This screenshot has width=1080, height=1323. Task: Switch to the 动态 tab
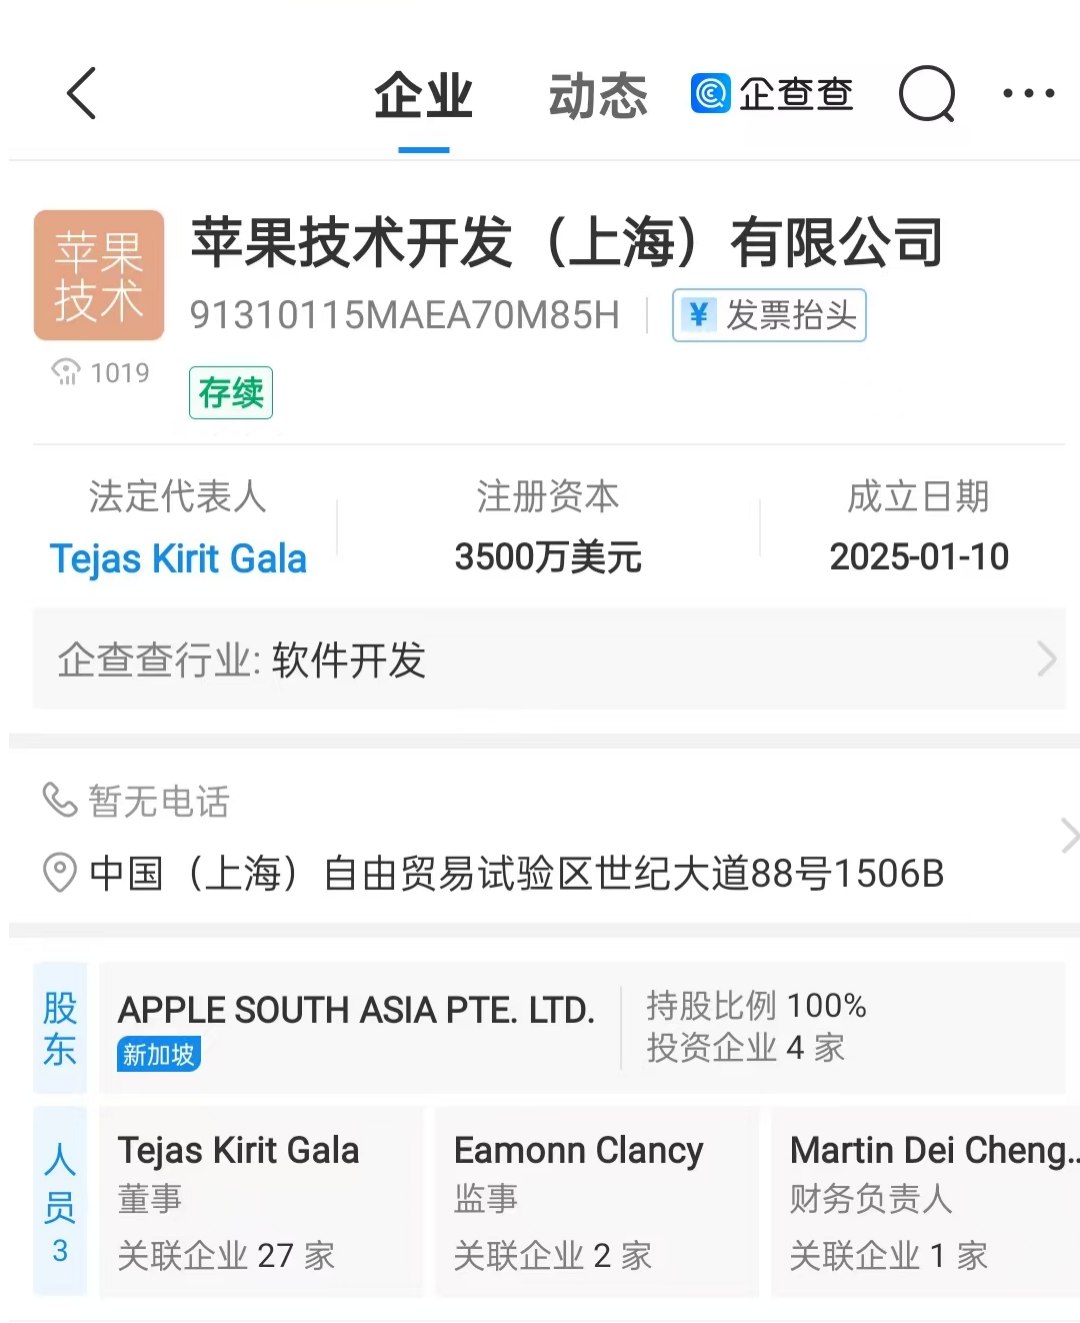(598, 96)
